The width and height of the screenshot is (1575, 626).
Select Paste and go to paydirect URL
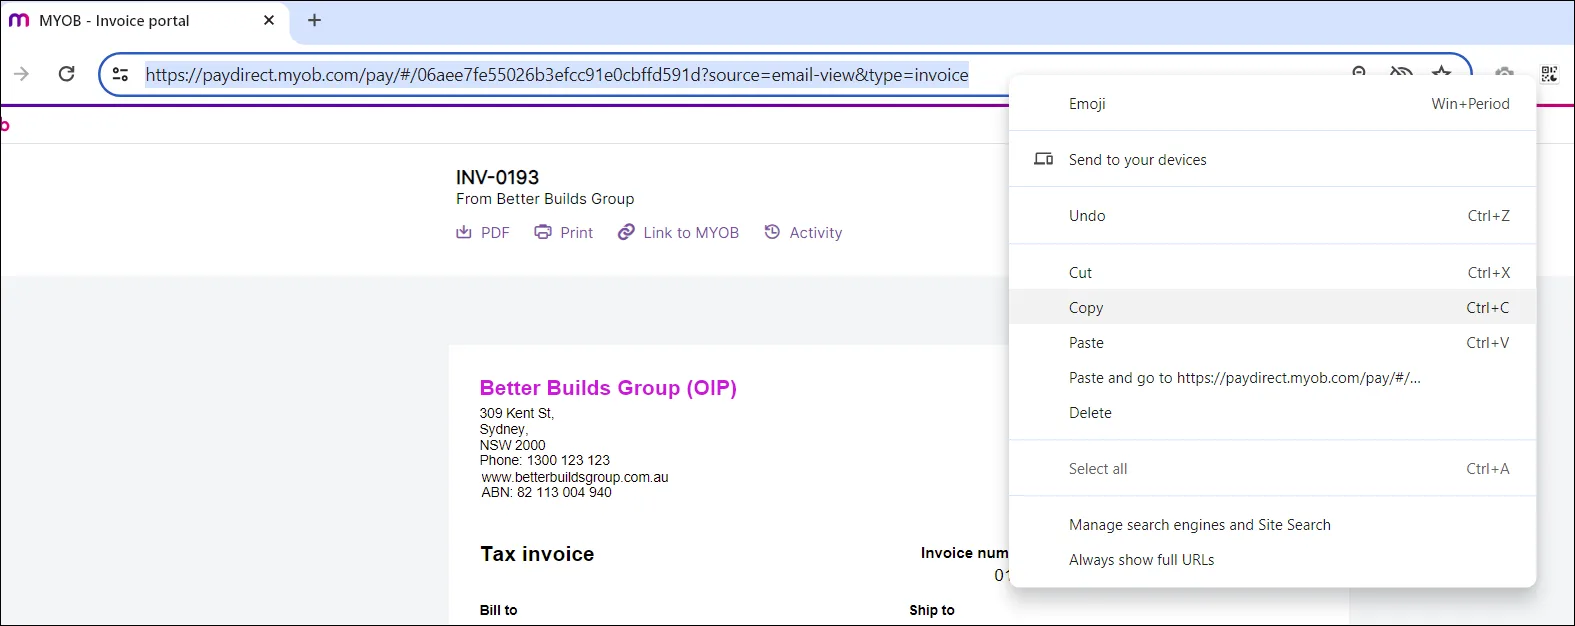point(1272,378)
